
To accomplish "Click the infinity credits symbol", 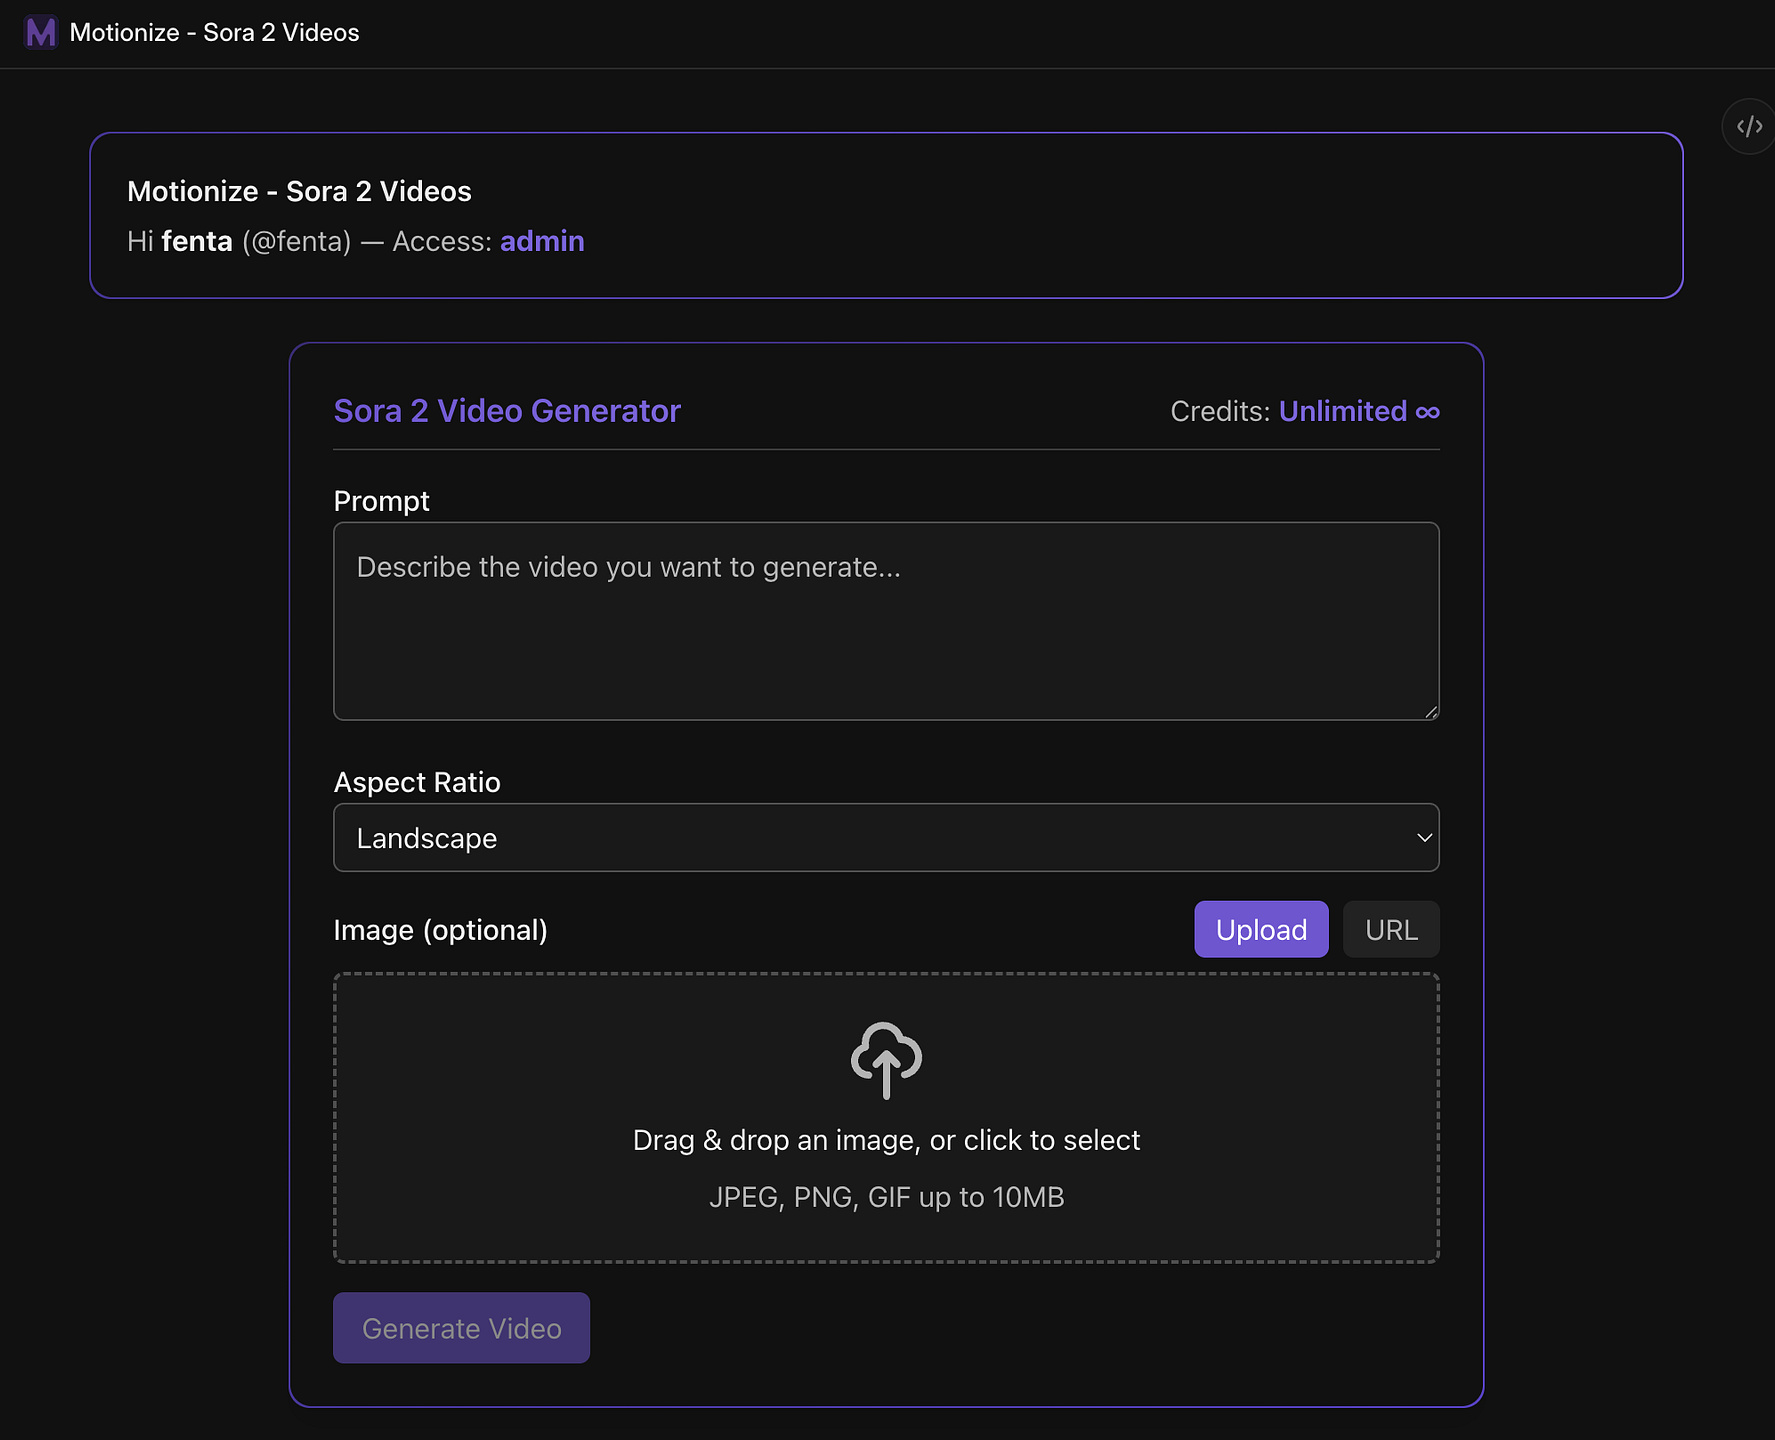I will point(1428,412).
